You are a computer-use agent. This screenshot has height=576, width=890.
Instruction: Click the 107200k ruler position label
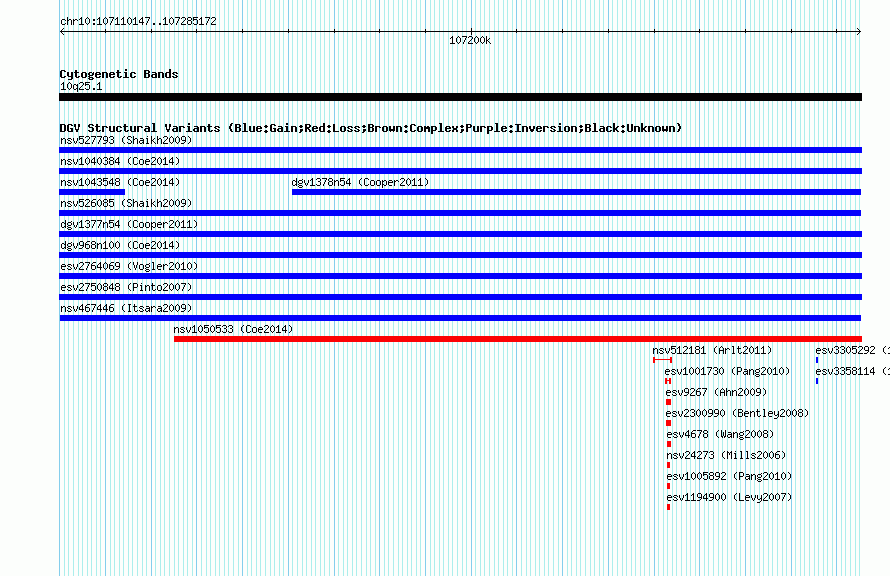[470, 40]
